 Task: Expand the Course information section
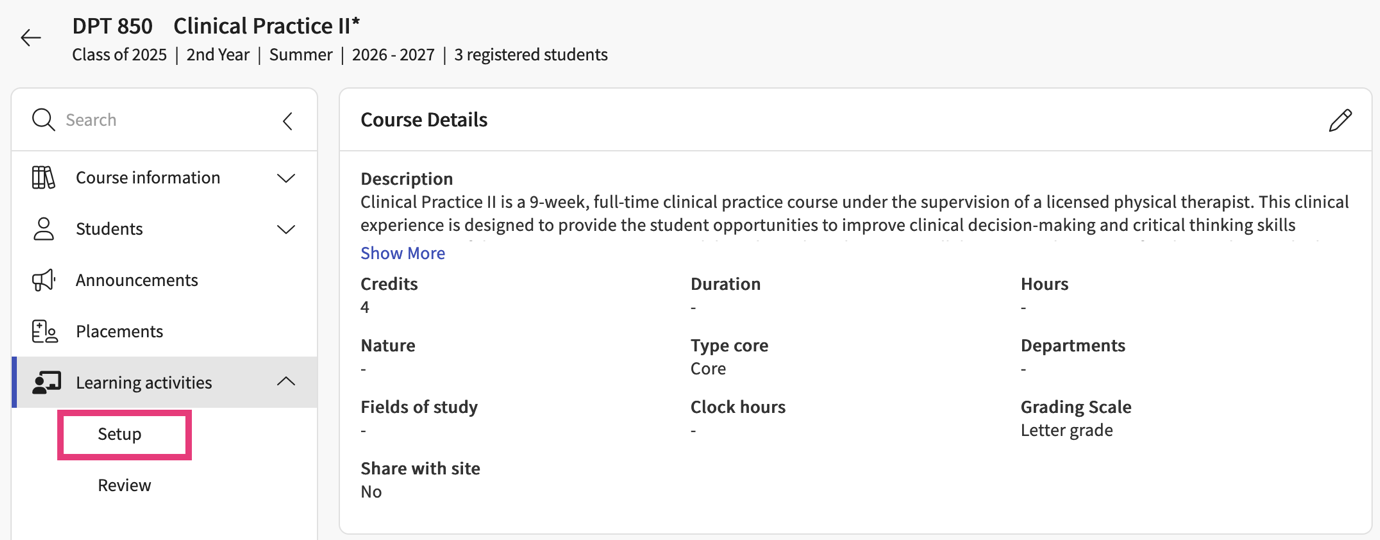point(286,178)
